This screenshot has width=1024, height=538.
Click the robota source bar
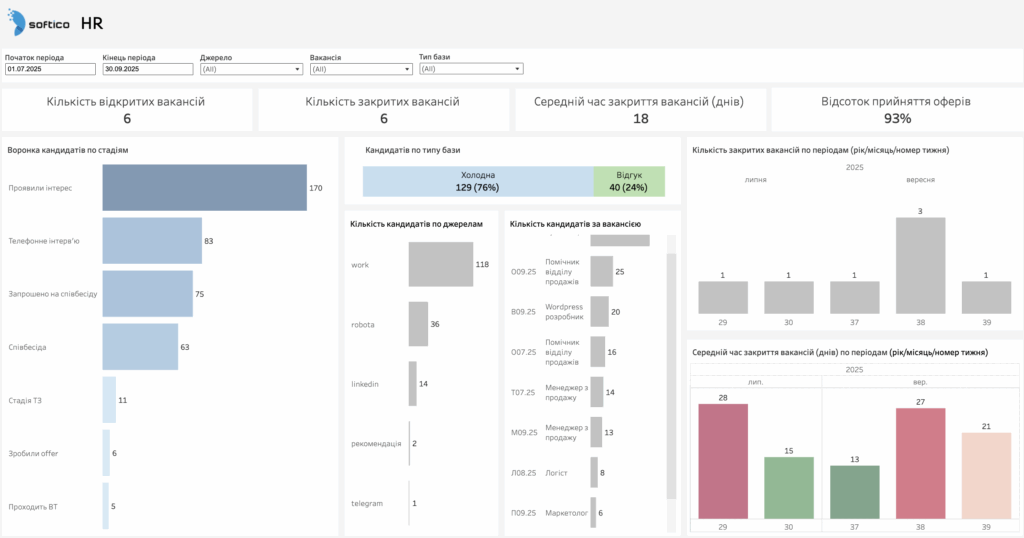pos(418,325)
